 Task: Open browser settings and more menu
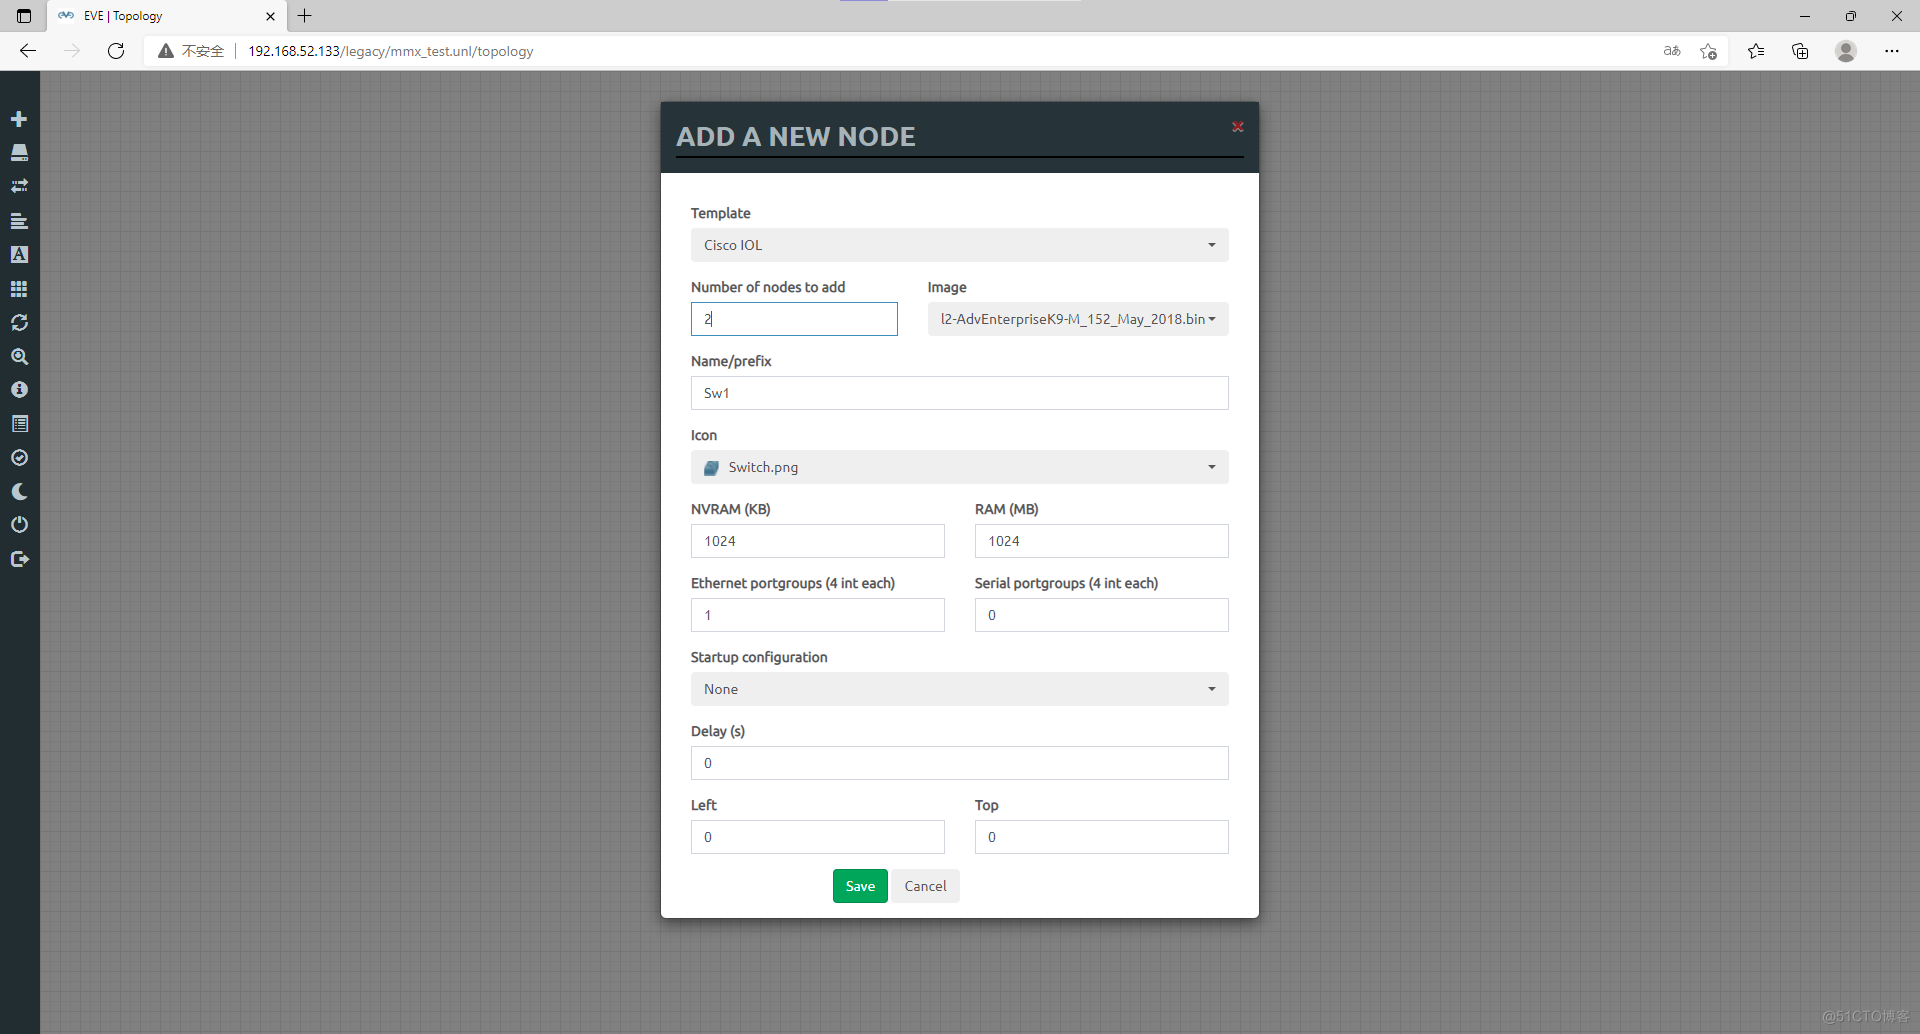[x=1892, y=51]
